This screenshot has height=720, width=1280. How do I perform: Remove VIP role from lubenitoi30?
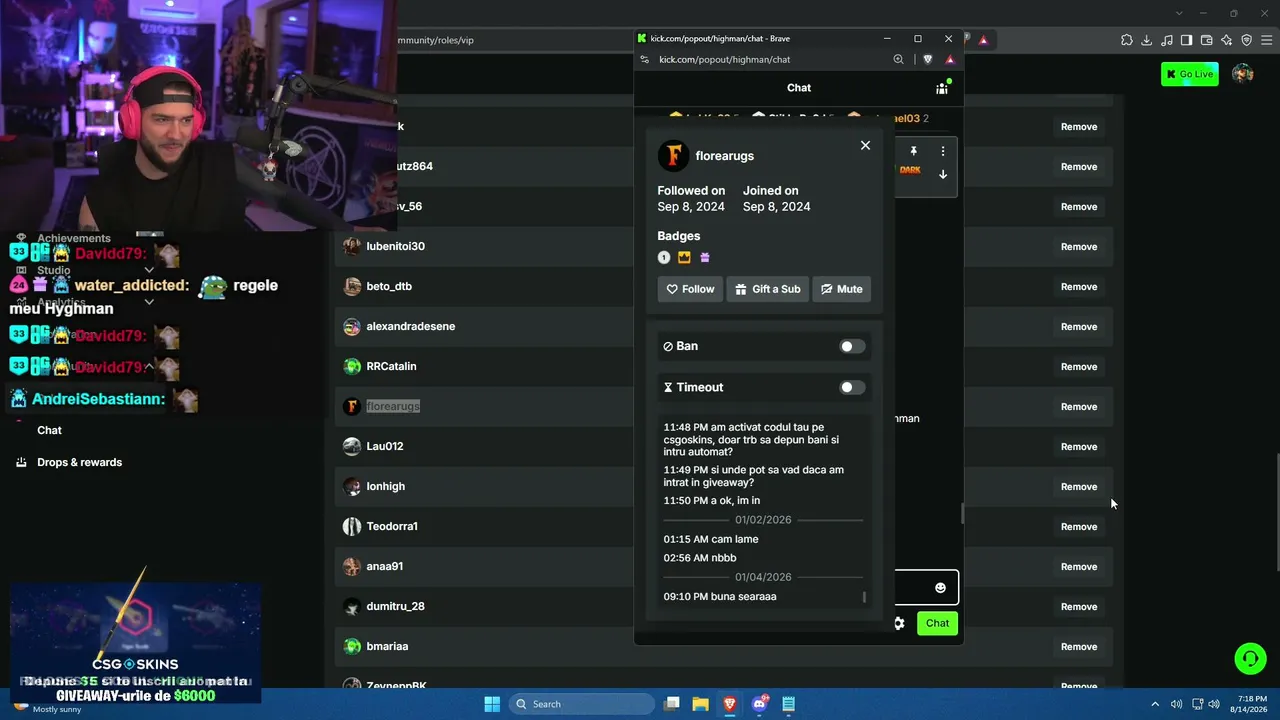coord(1079,247)
